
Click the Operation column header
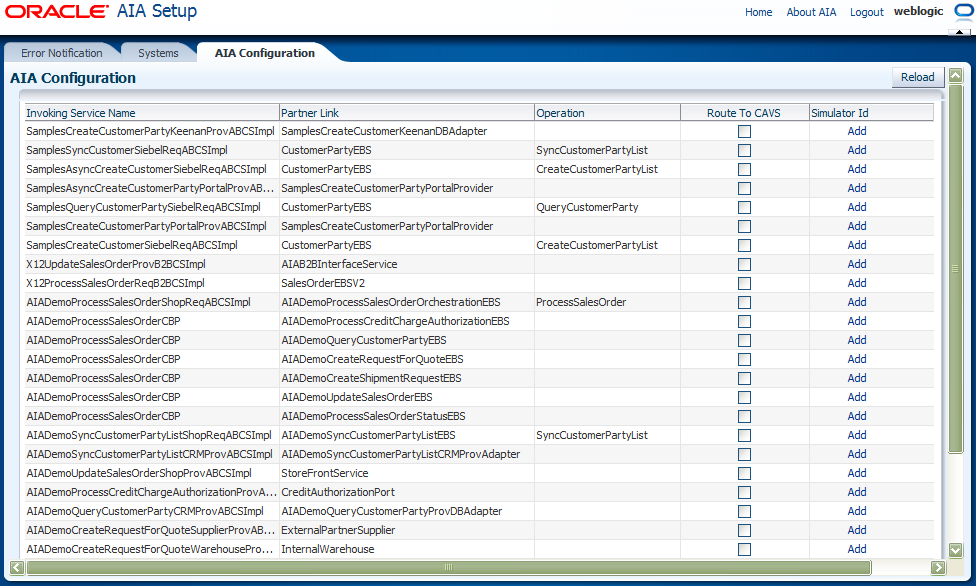(608, 113)
